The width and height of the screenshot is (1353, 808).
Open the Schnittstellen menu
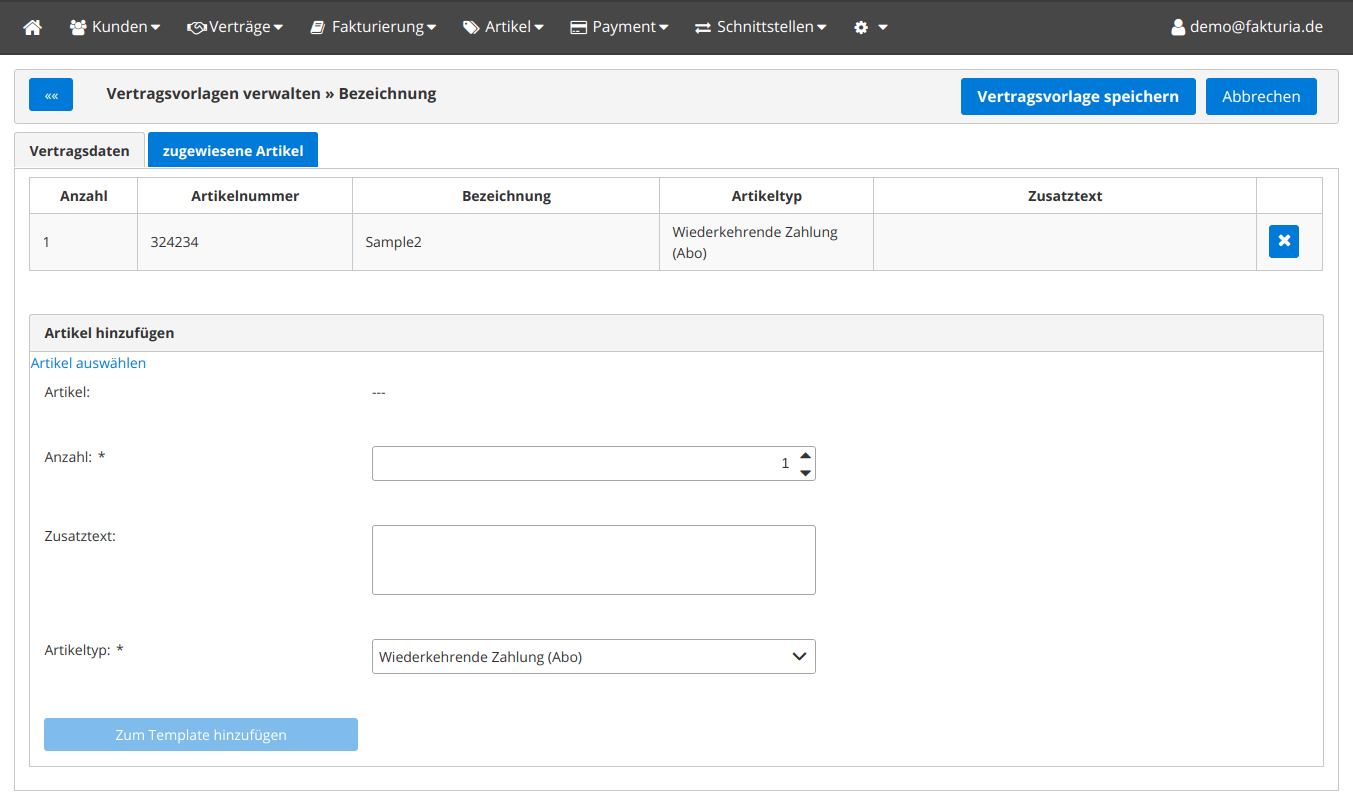click(761, 27)
